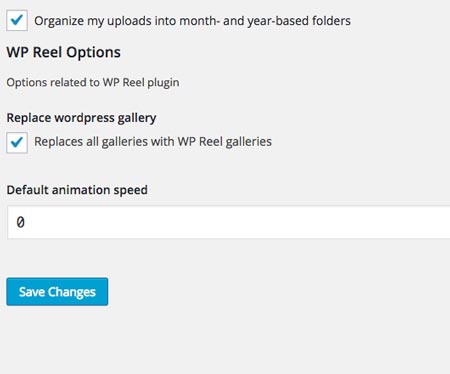Click the 'Default animation speed' field label

[x=77, y=190]
